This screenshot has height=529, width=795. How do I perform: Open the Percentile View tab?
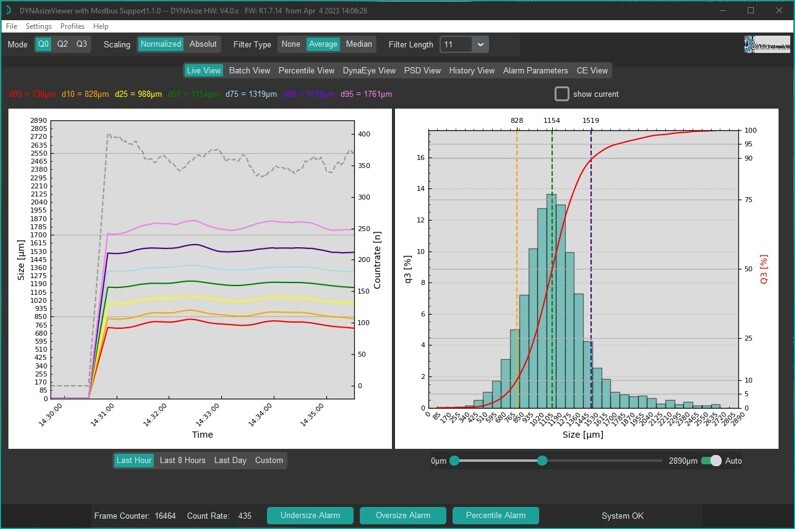306,70
